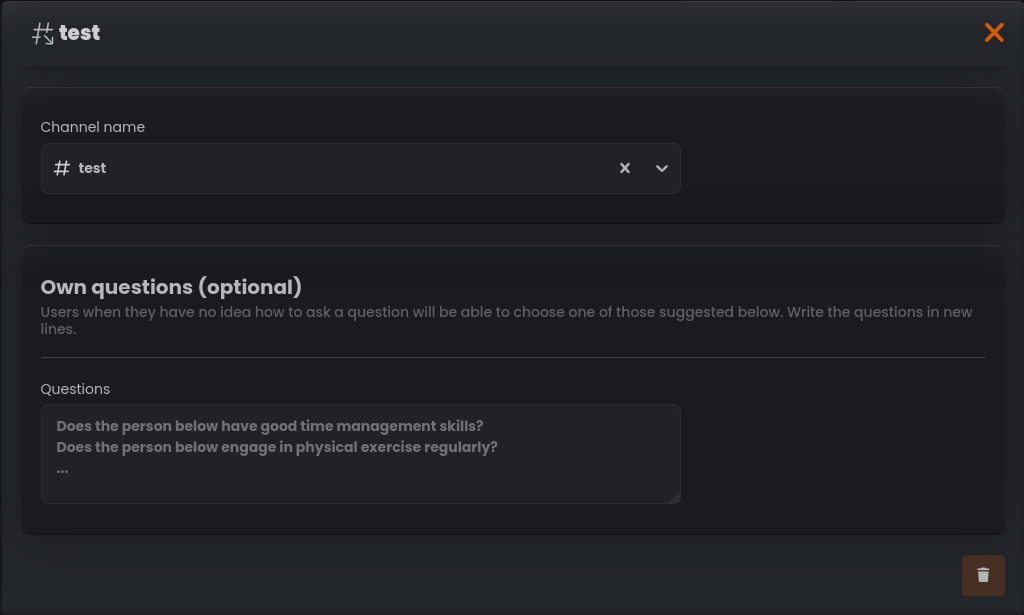Clear the selected channel using the X icon

pos(625,168)
